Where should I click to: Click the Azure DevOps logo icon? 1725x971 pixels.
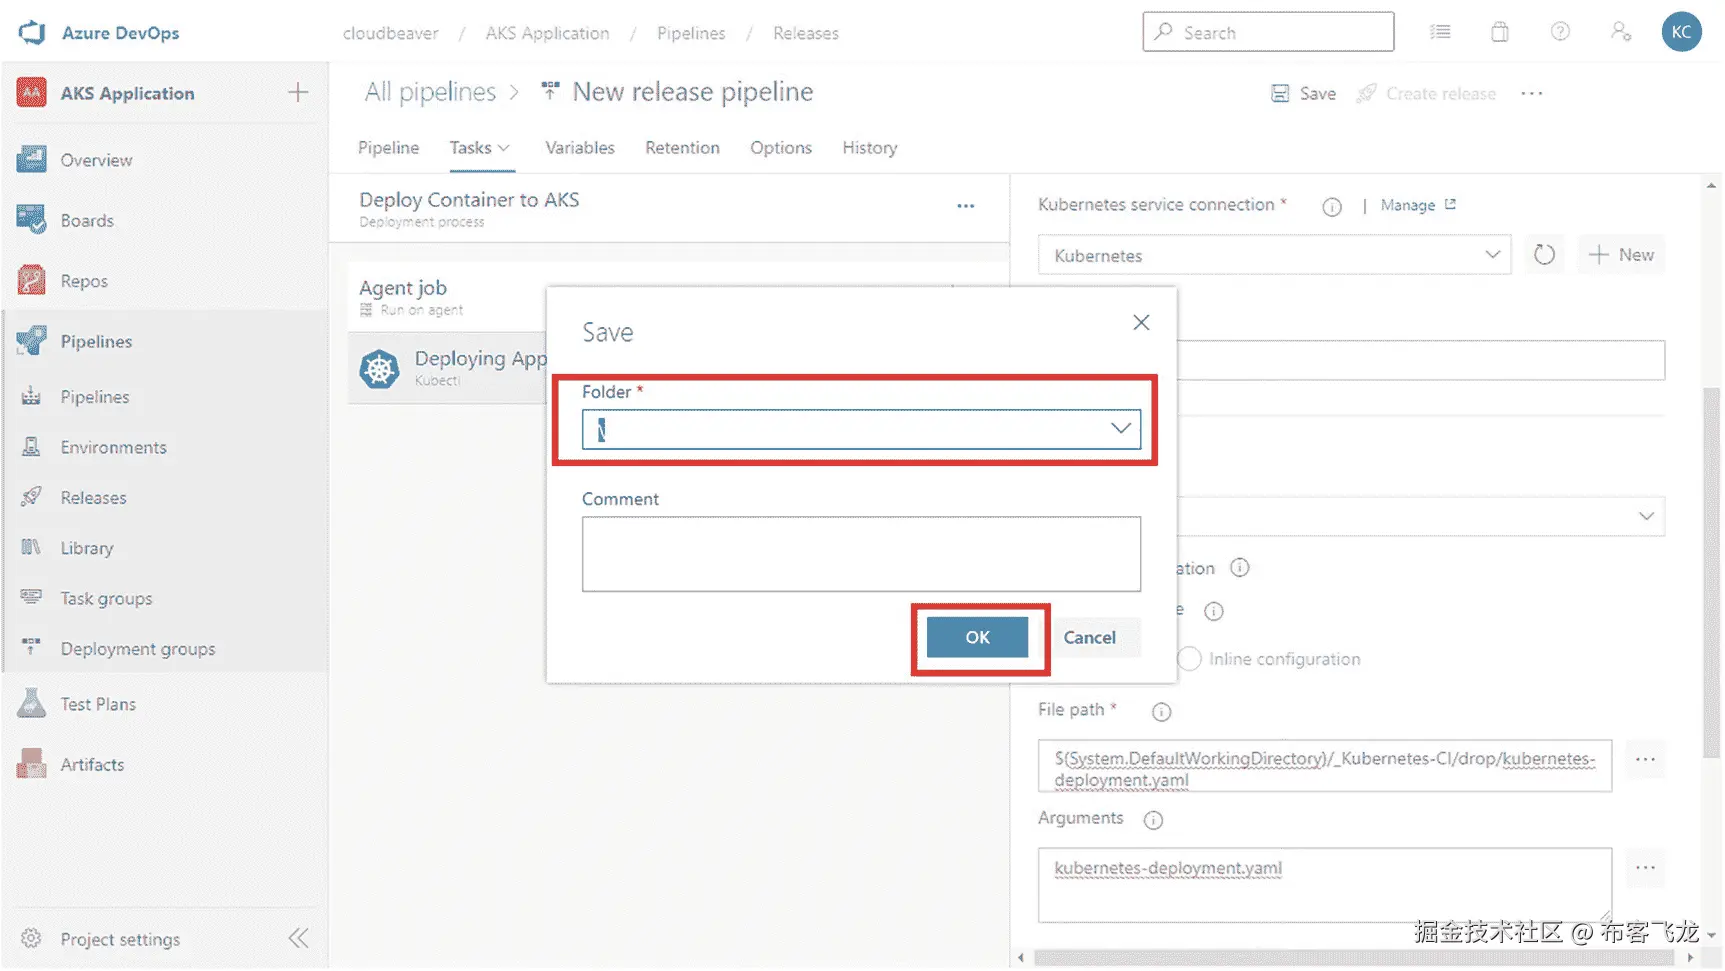pyautogui.click(x=32, y=32)
